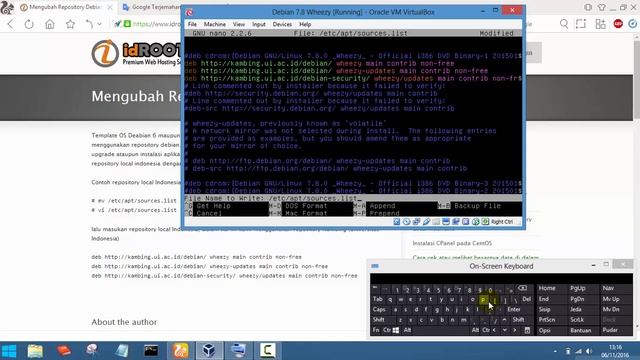Image resolution: width=640 pixels, height=360 pixels.
Task: Click the red adblock icon in browser toolbar
Action: (618, 24)
